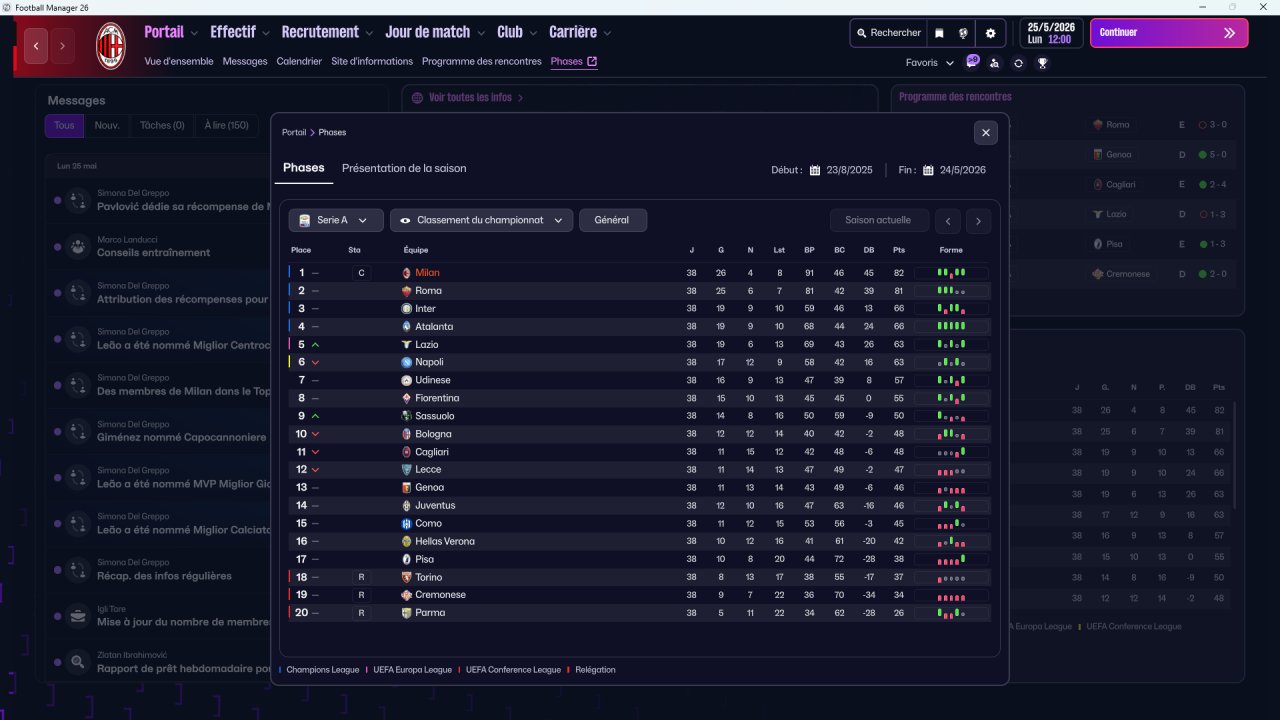The width and height of the screenshot is (1280, 720).
Task: Go forward with the right arrow navigation button
Action: [x=62, y=46]
